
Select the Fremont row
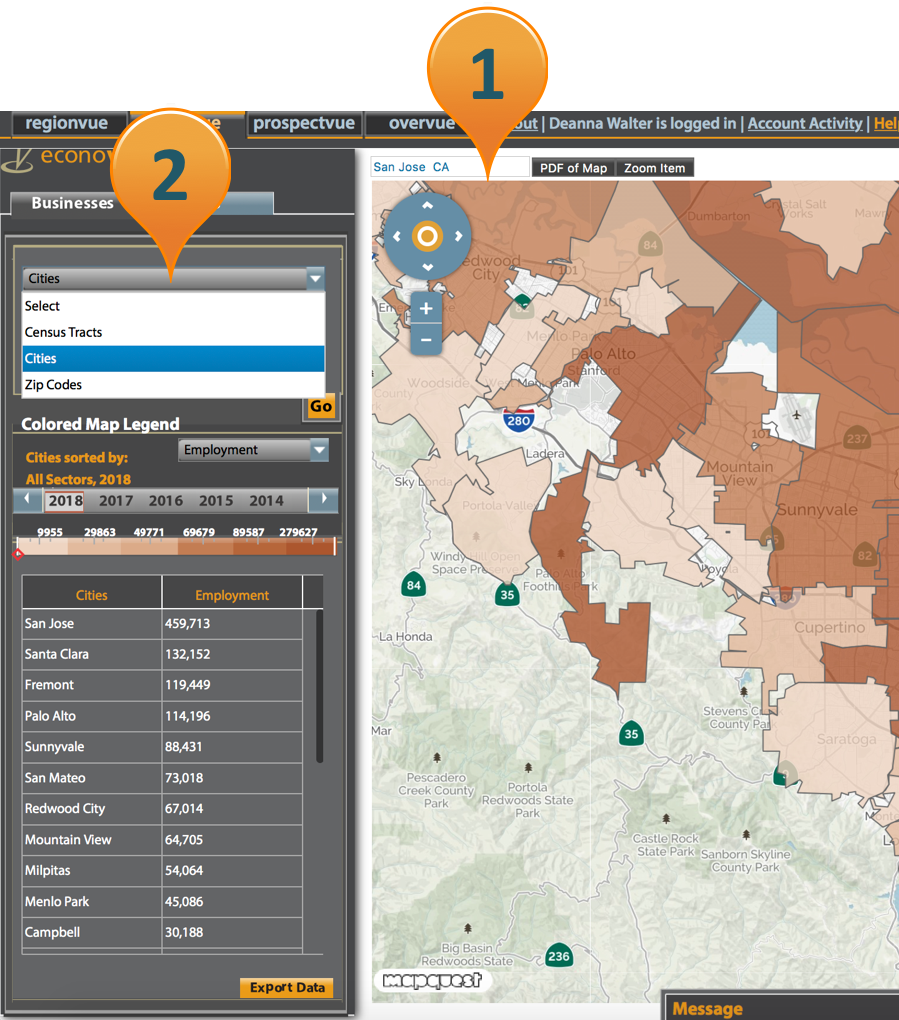pos(163,685)
